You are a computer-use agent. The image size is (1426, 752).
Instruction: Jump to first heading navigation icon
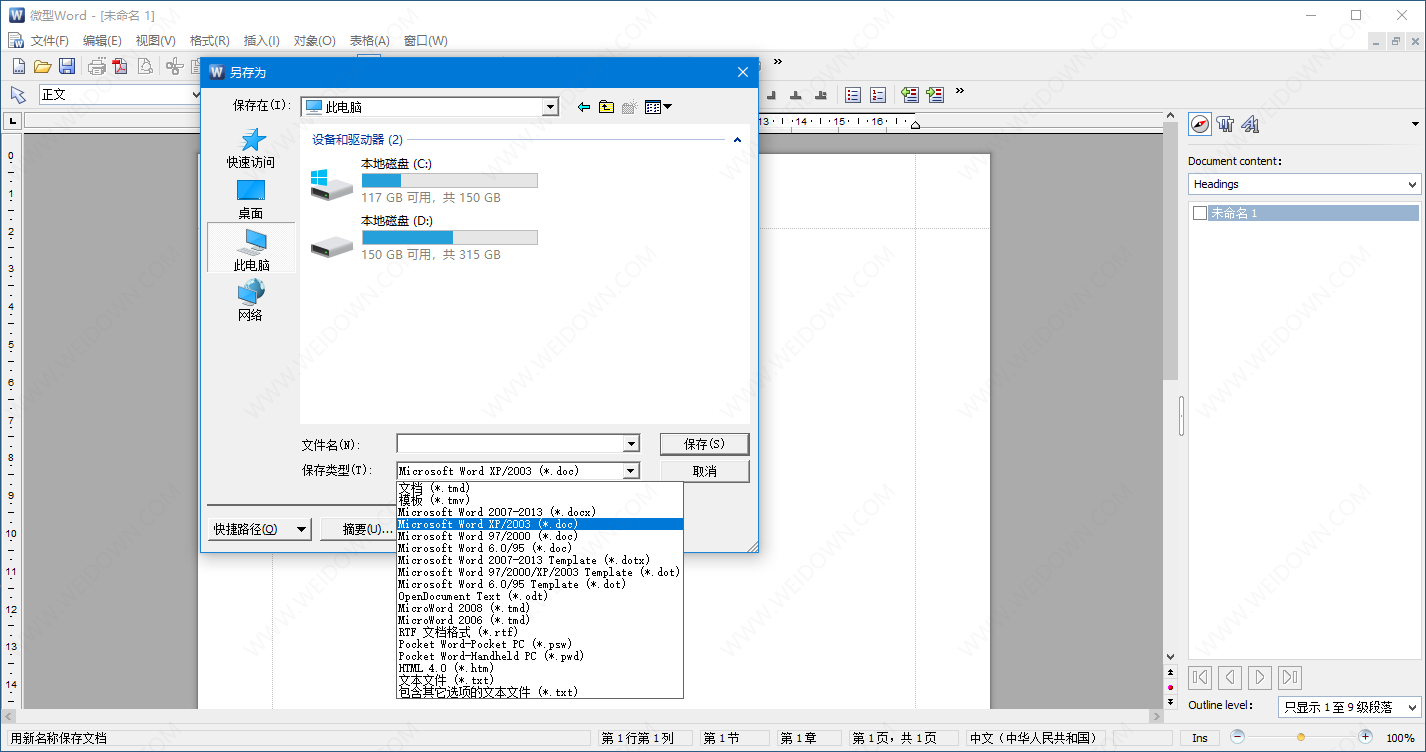point(1200,677)
